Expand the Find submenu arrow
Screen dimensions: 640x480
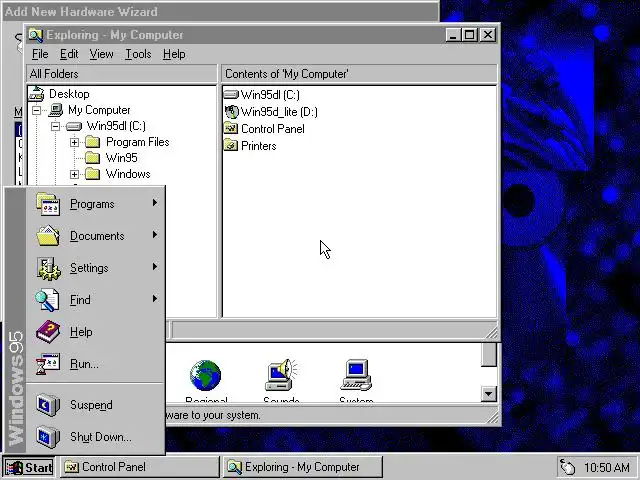[x=155, y=298]
